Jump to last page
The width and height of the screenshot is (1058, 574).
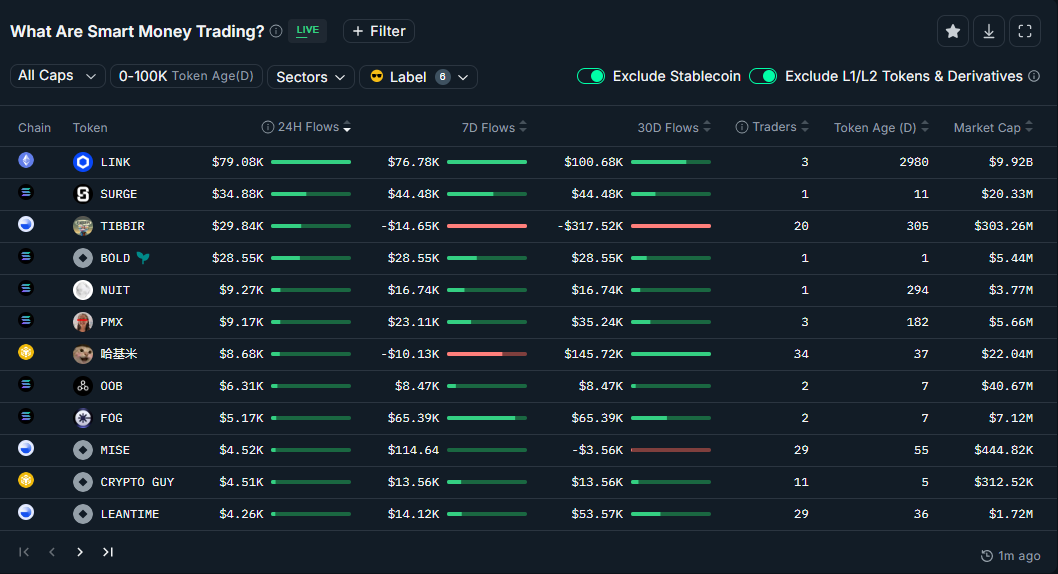tap(107, 552)
